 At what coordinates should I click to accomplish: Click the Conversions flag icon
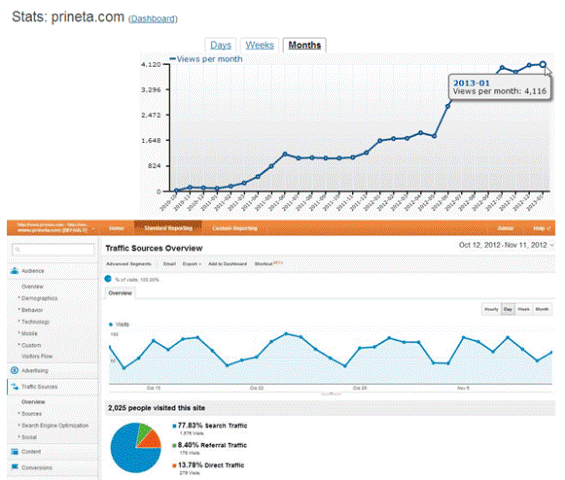[x=15, y=467]
